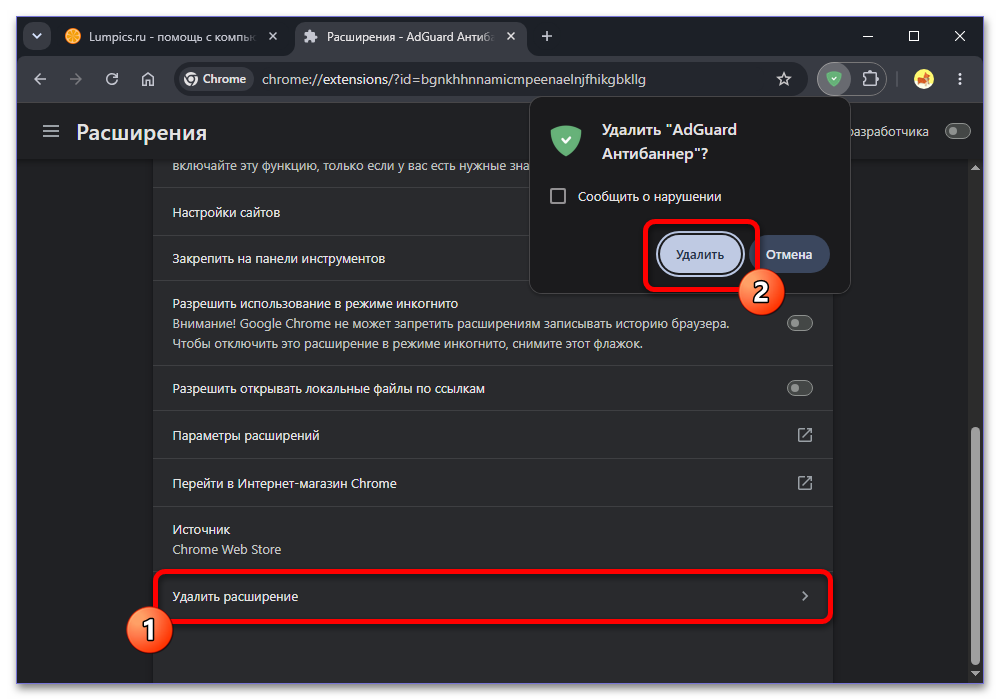Viewport: 1000px width, 700px height.
Task: Click the Chrome site info chip
Action: (x=215, y=79)
